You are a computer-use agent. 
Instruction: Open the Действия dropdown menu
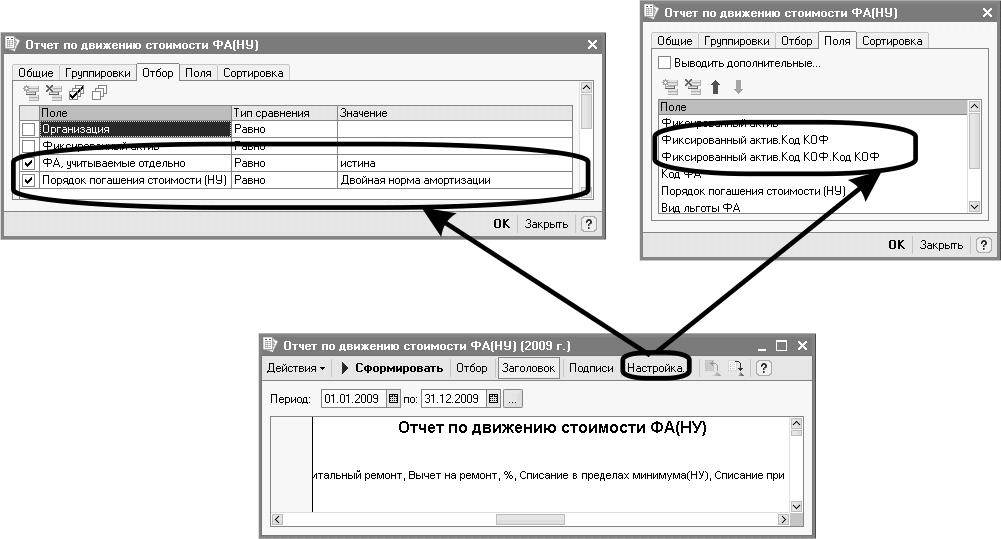pyautogui.click(x=295, y=368)
